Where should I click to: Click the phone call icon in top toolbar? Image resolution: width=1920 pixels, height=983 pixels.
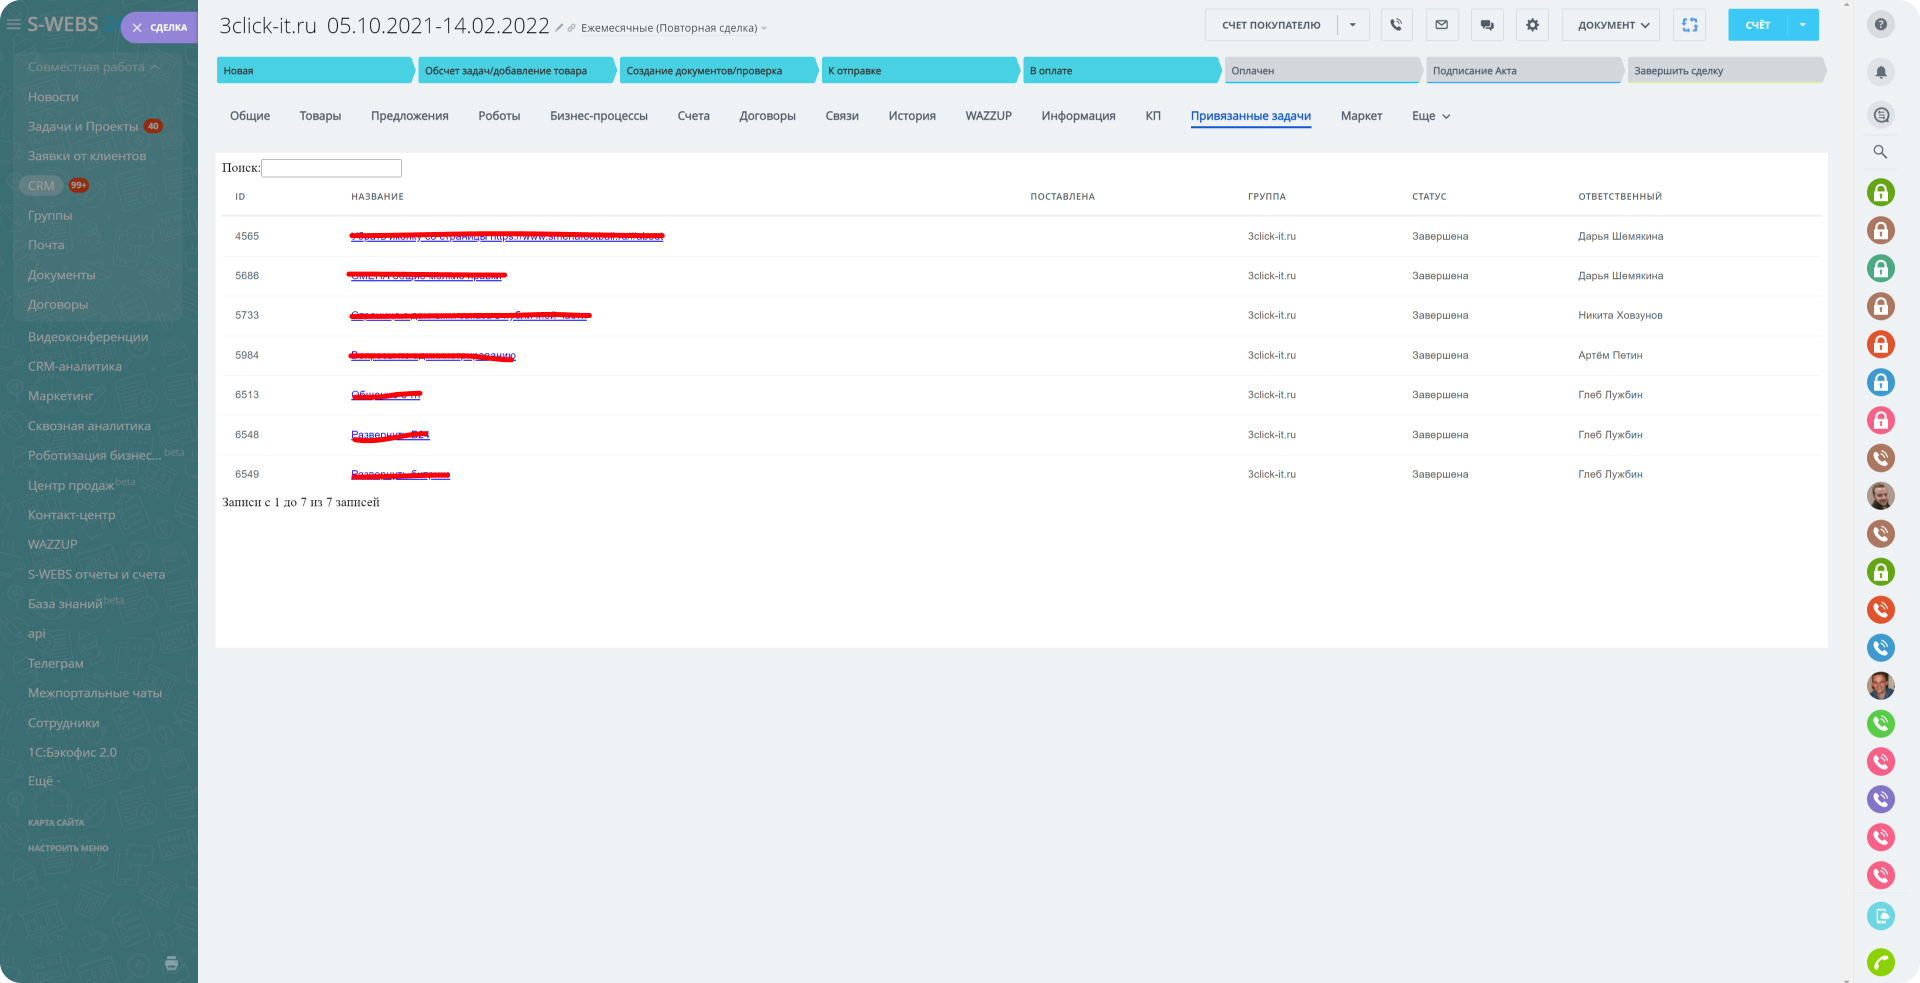[1396, 25]
